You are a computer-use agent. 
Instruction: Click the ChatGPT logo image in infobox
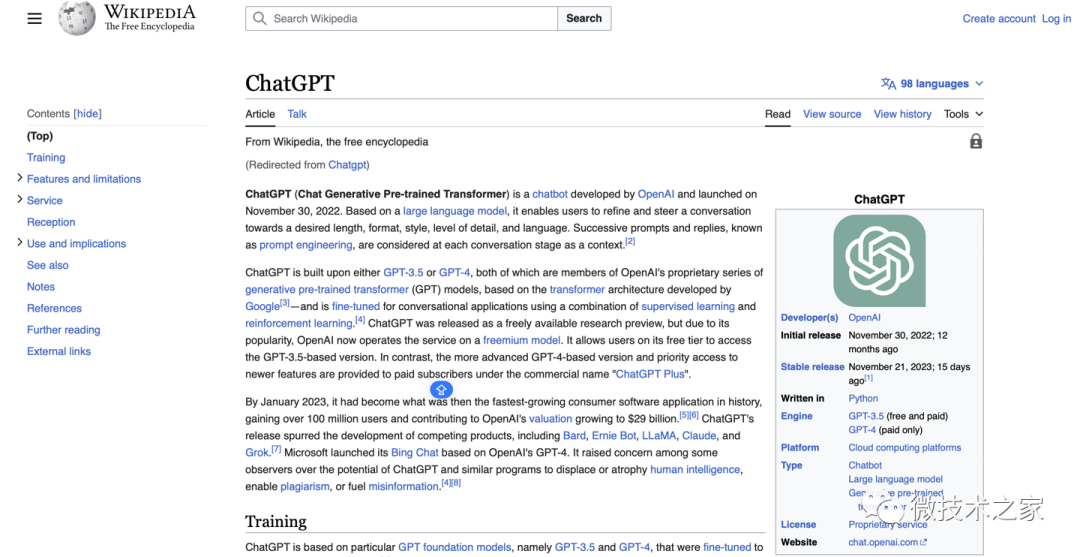[879, 260]
